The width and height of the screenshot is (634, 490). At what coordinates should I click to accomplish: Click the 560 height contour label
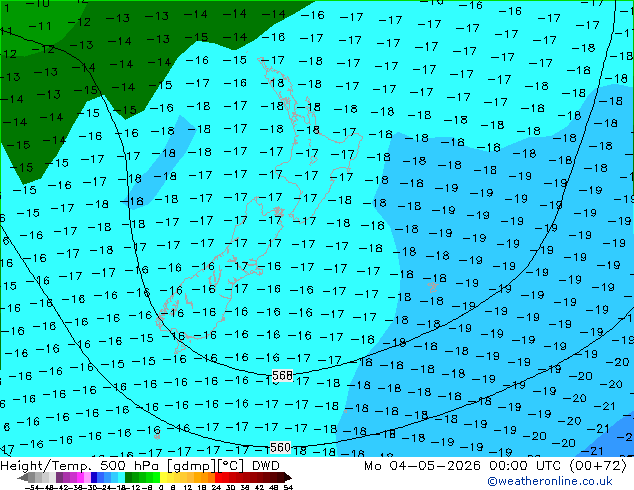280,448
